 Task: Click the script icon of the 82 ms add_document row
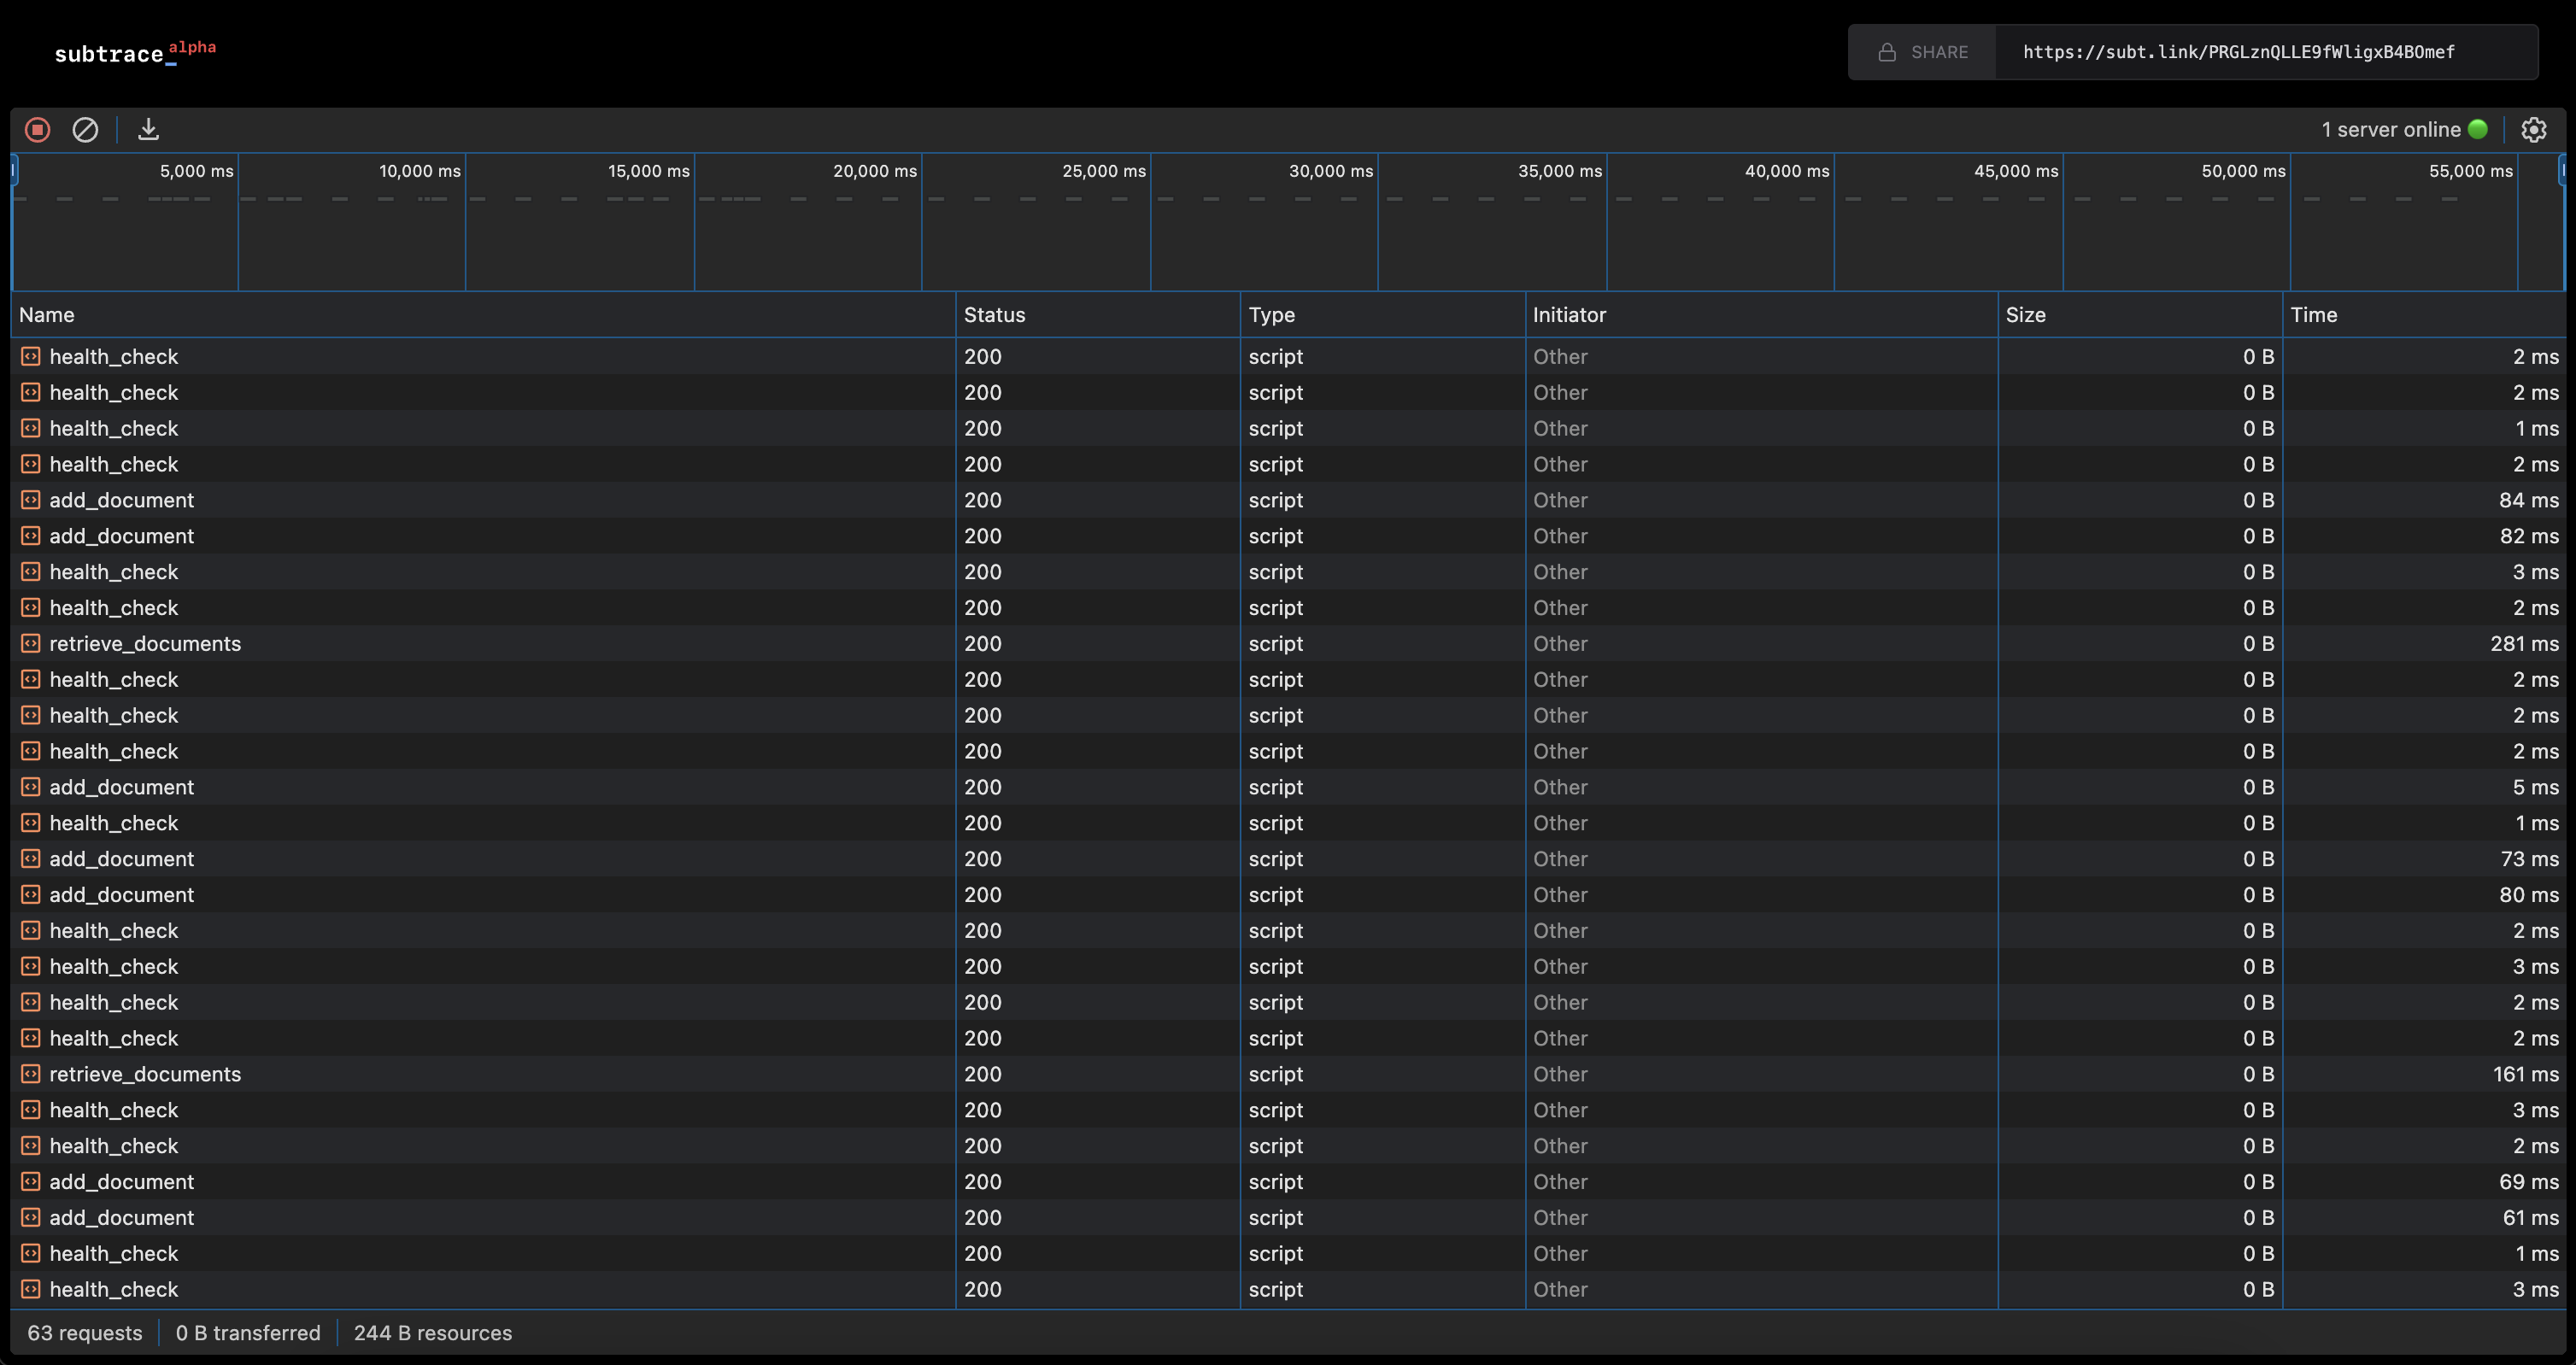point(31,536)
